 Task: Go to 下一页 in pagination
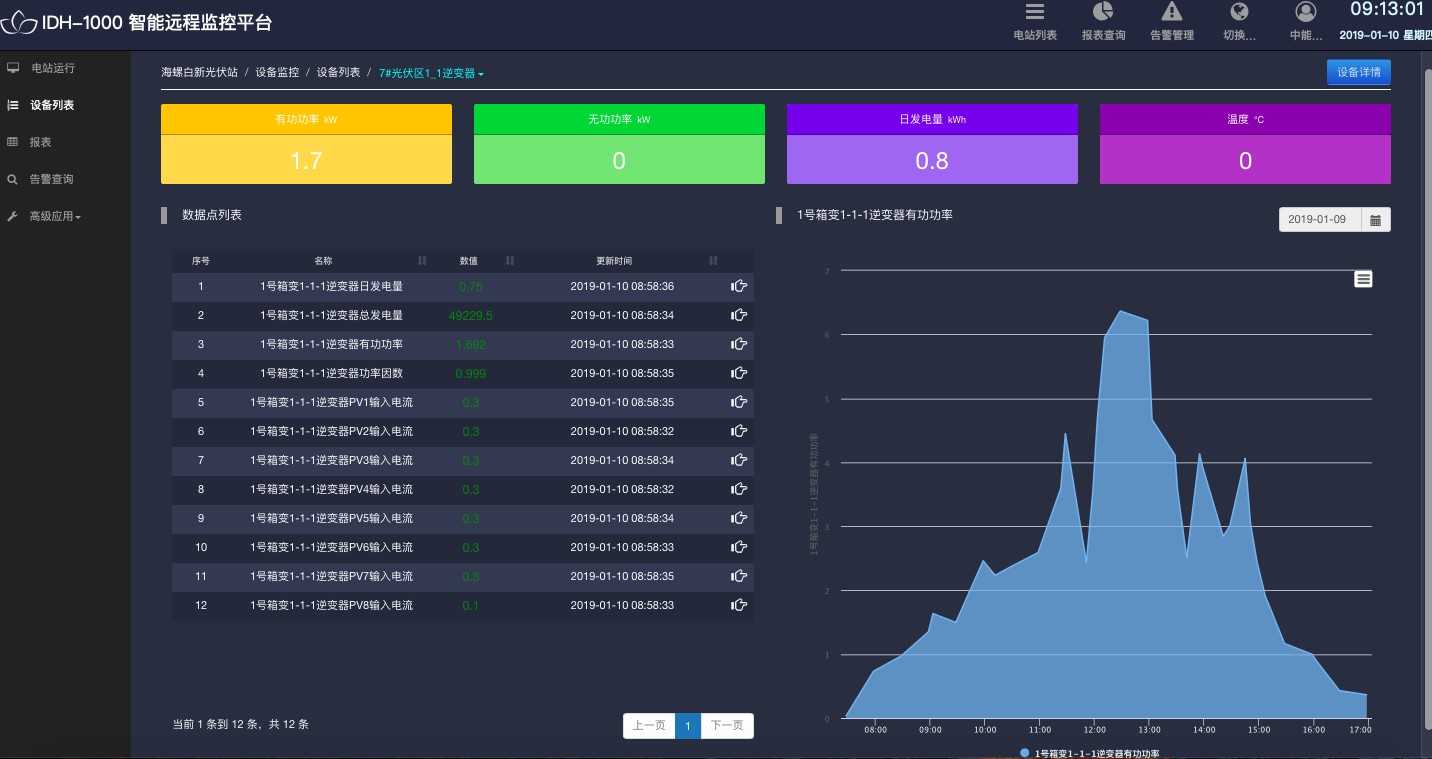(726, 726)
